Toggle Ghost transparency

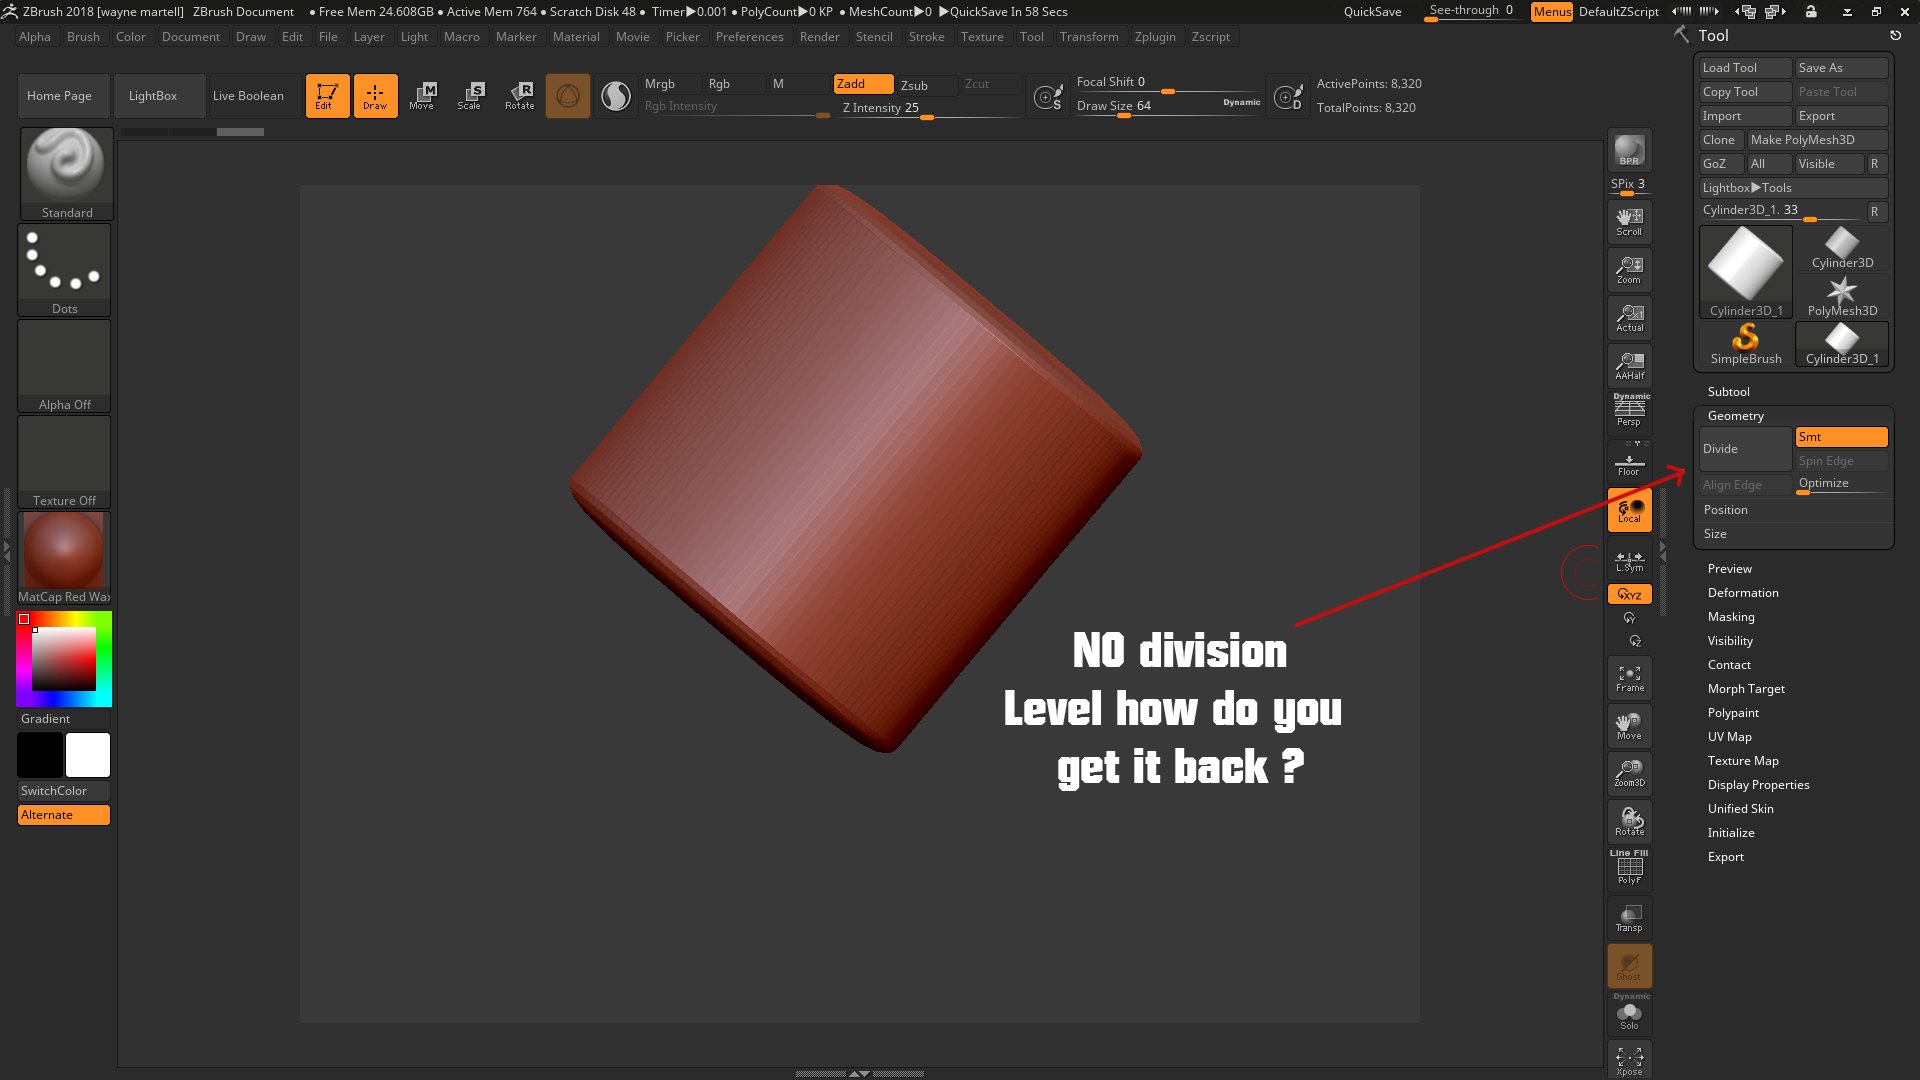[1629, 966]
